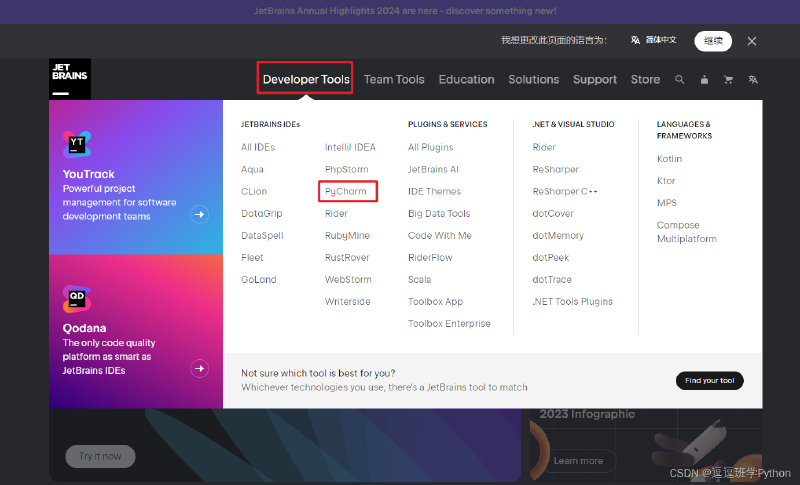
Task: Open the search magnifier icon
Action: (680, 80)
